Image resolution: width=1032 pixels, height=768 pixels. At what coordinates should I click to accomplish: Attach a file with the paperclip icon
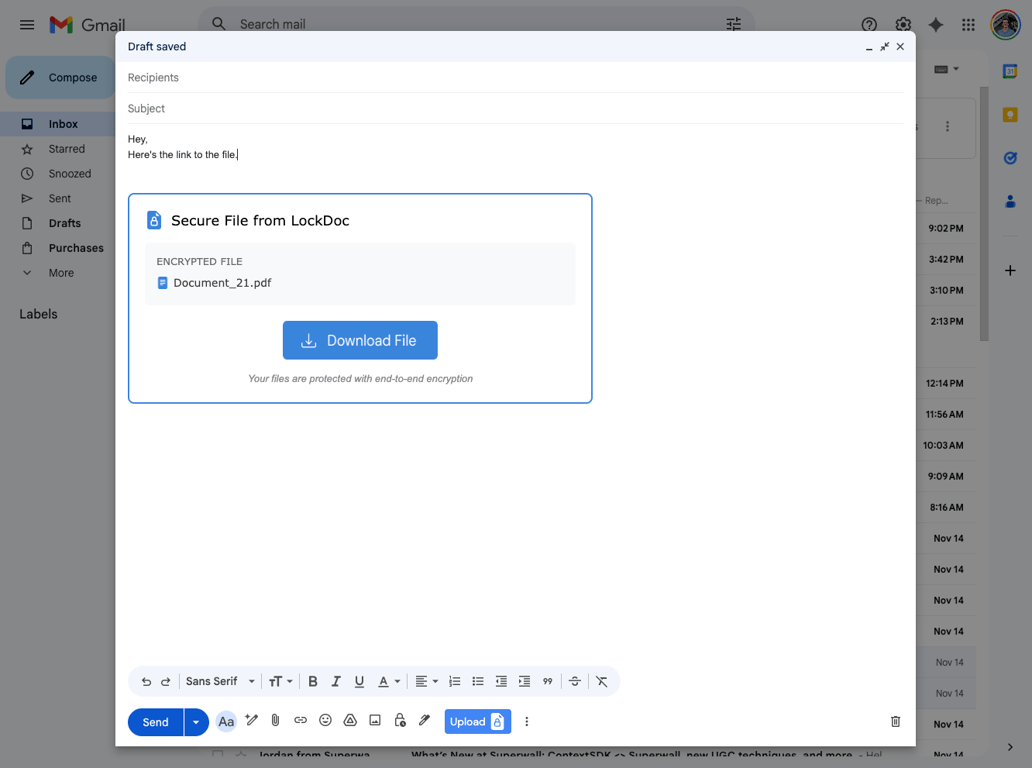[275, 720]
